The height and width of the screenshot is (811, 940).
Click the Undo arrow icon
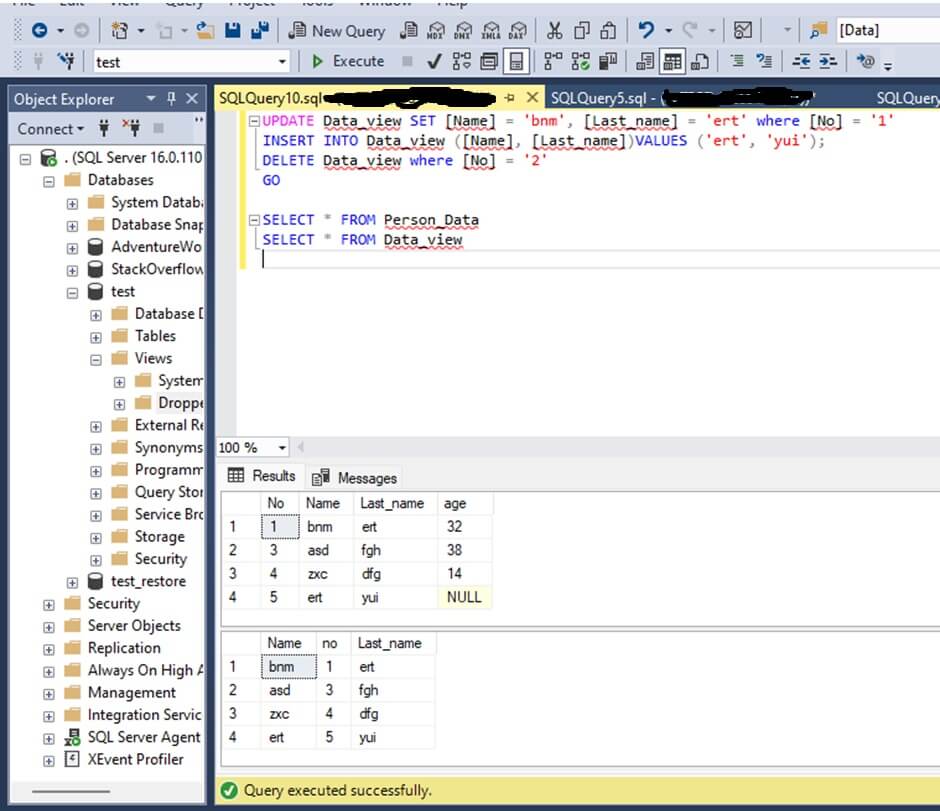[x=647, y=30]
